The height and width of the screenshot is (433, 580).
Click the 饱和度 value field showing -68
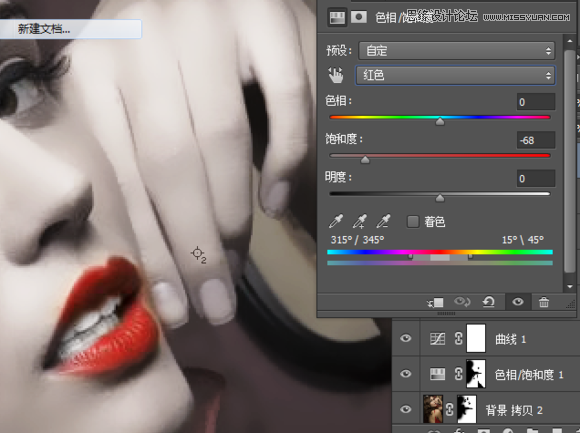536,141
